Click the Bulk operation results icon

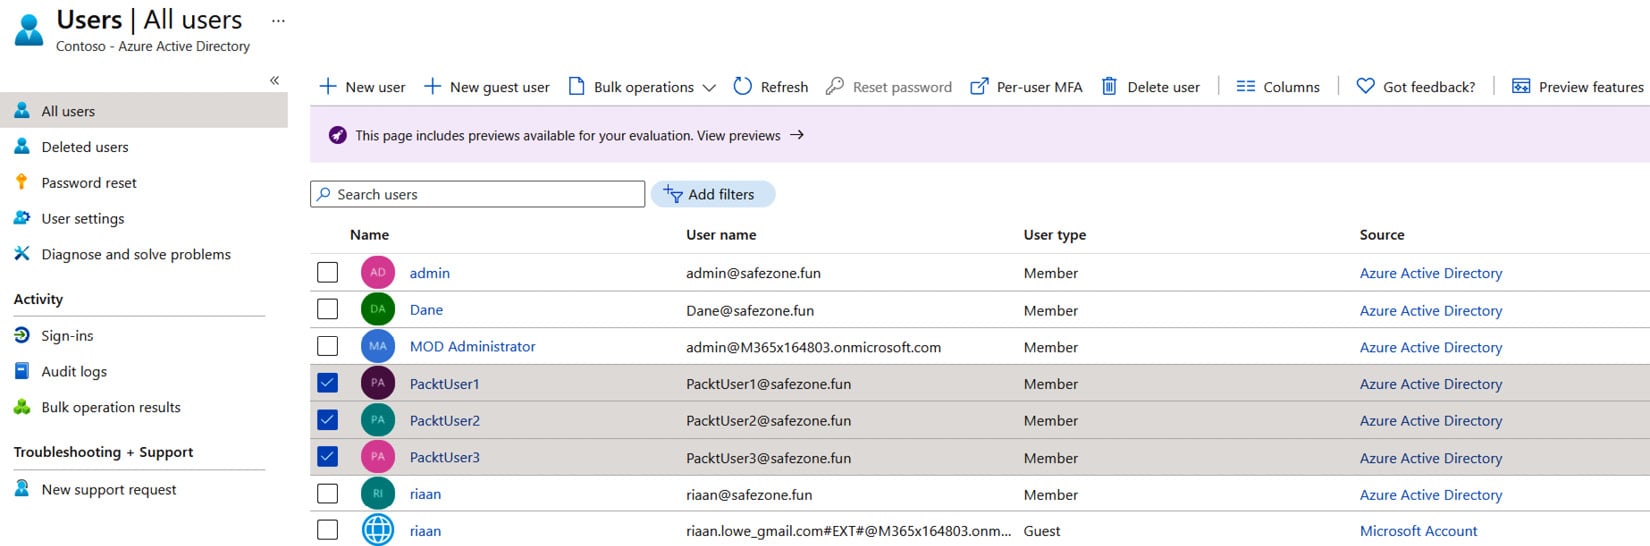(x=22, y=407)
